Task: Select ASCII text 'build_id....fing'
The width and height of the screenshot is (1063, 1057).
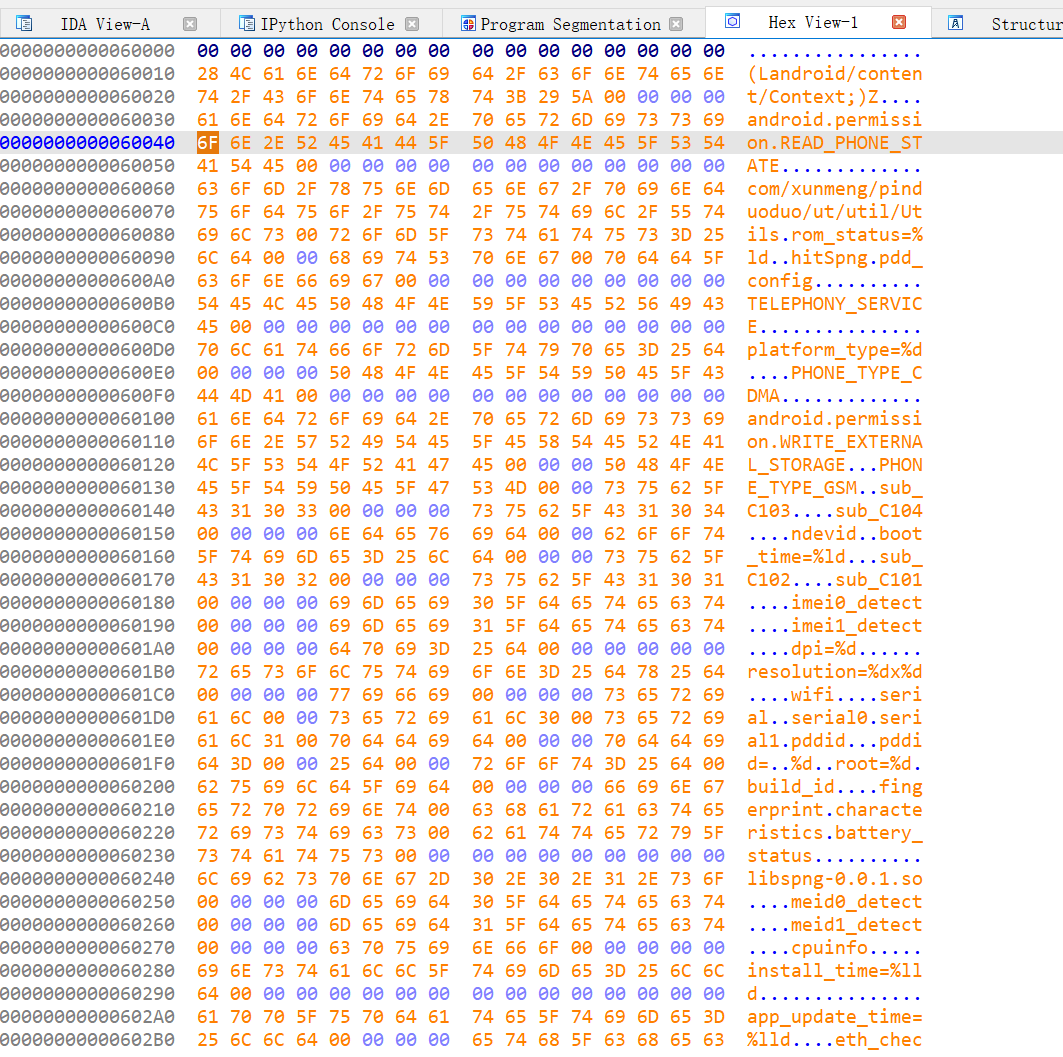Action: (x=835, y=787)
